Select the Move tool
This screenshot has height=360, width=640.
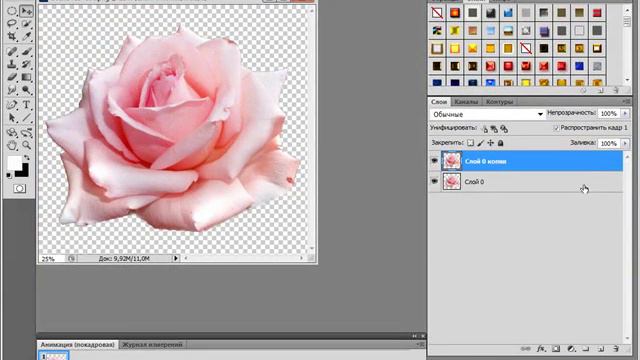(27, 11)
